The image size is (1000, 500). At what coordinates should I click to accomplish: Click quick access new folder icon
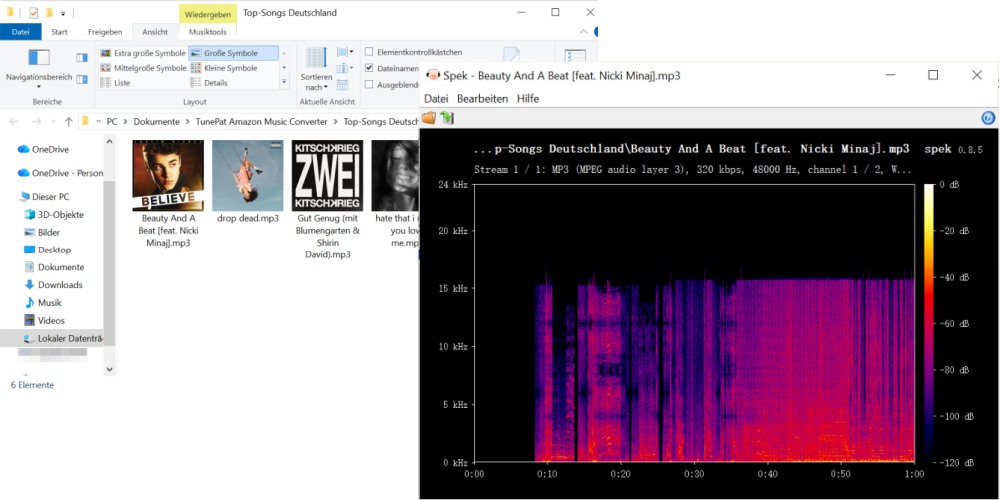click(x=50, y=12)
